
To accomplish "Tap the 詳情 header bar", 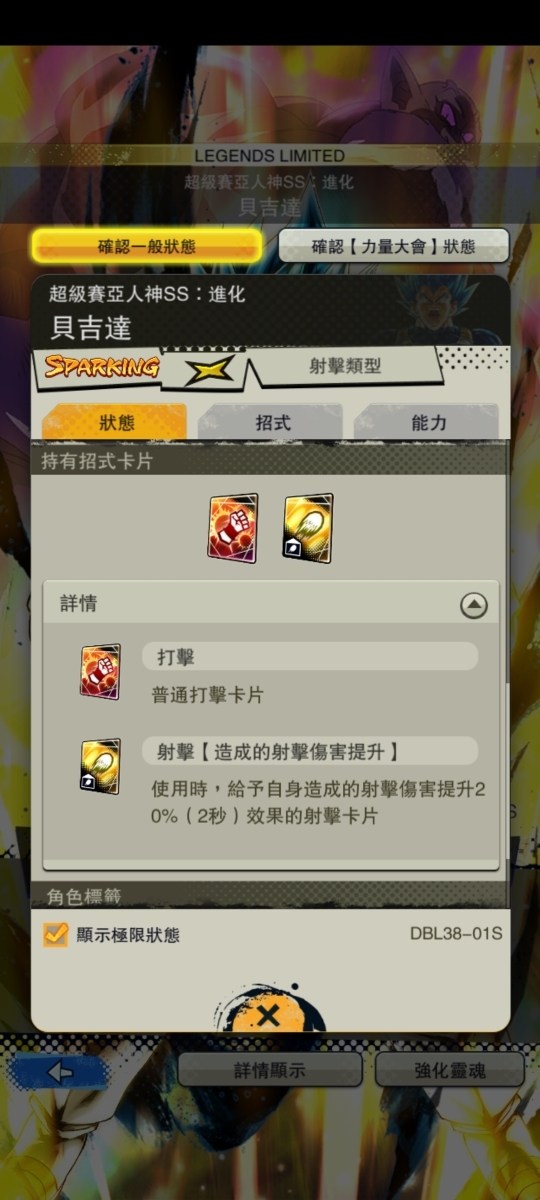I will pyautogui.click(x=270, y=604).
